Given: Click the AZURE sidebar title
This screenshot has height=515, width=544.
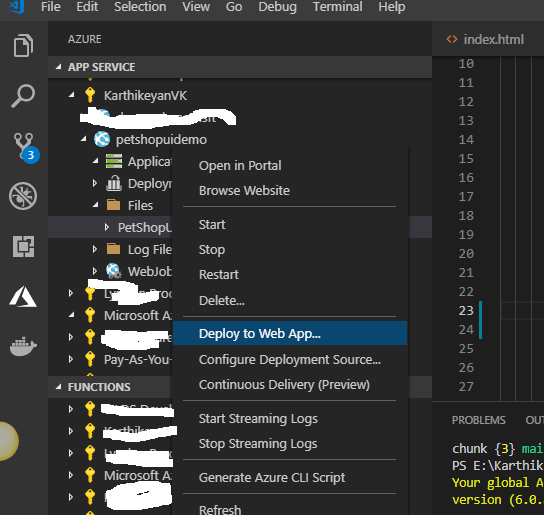Looking at the screenshot, I should click(85, 39).
